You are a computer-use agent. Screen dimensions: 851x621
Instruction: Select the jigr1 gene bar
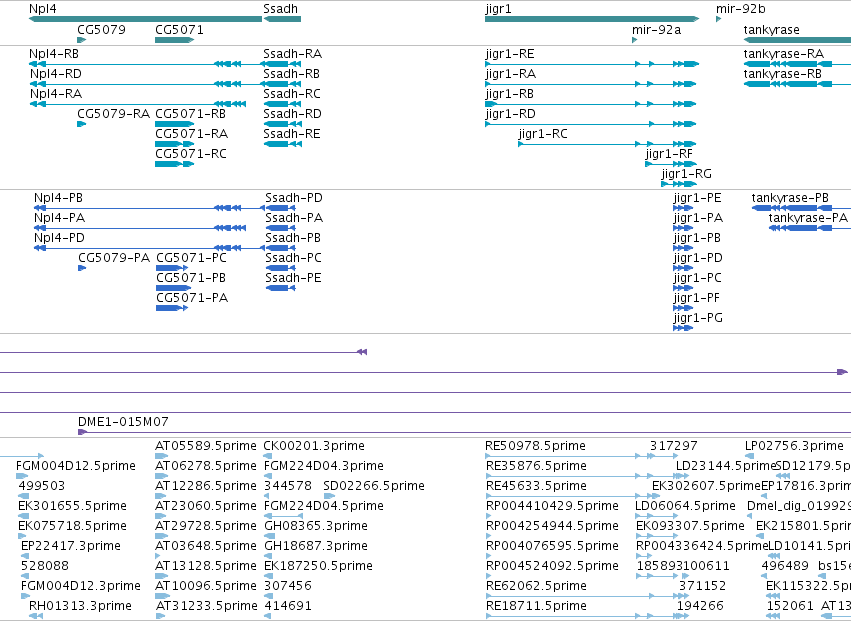592,19
